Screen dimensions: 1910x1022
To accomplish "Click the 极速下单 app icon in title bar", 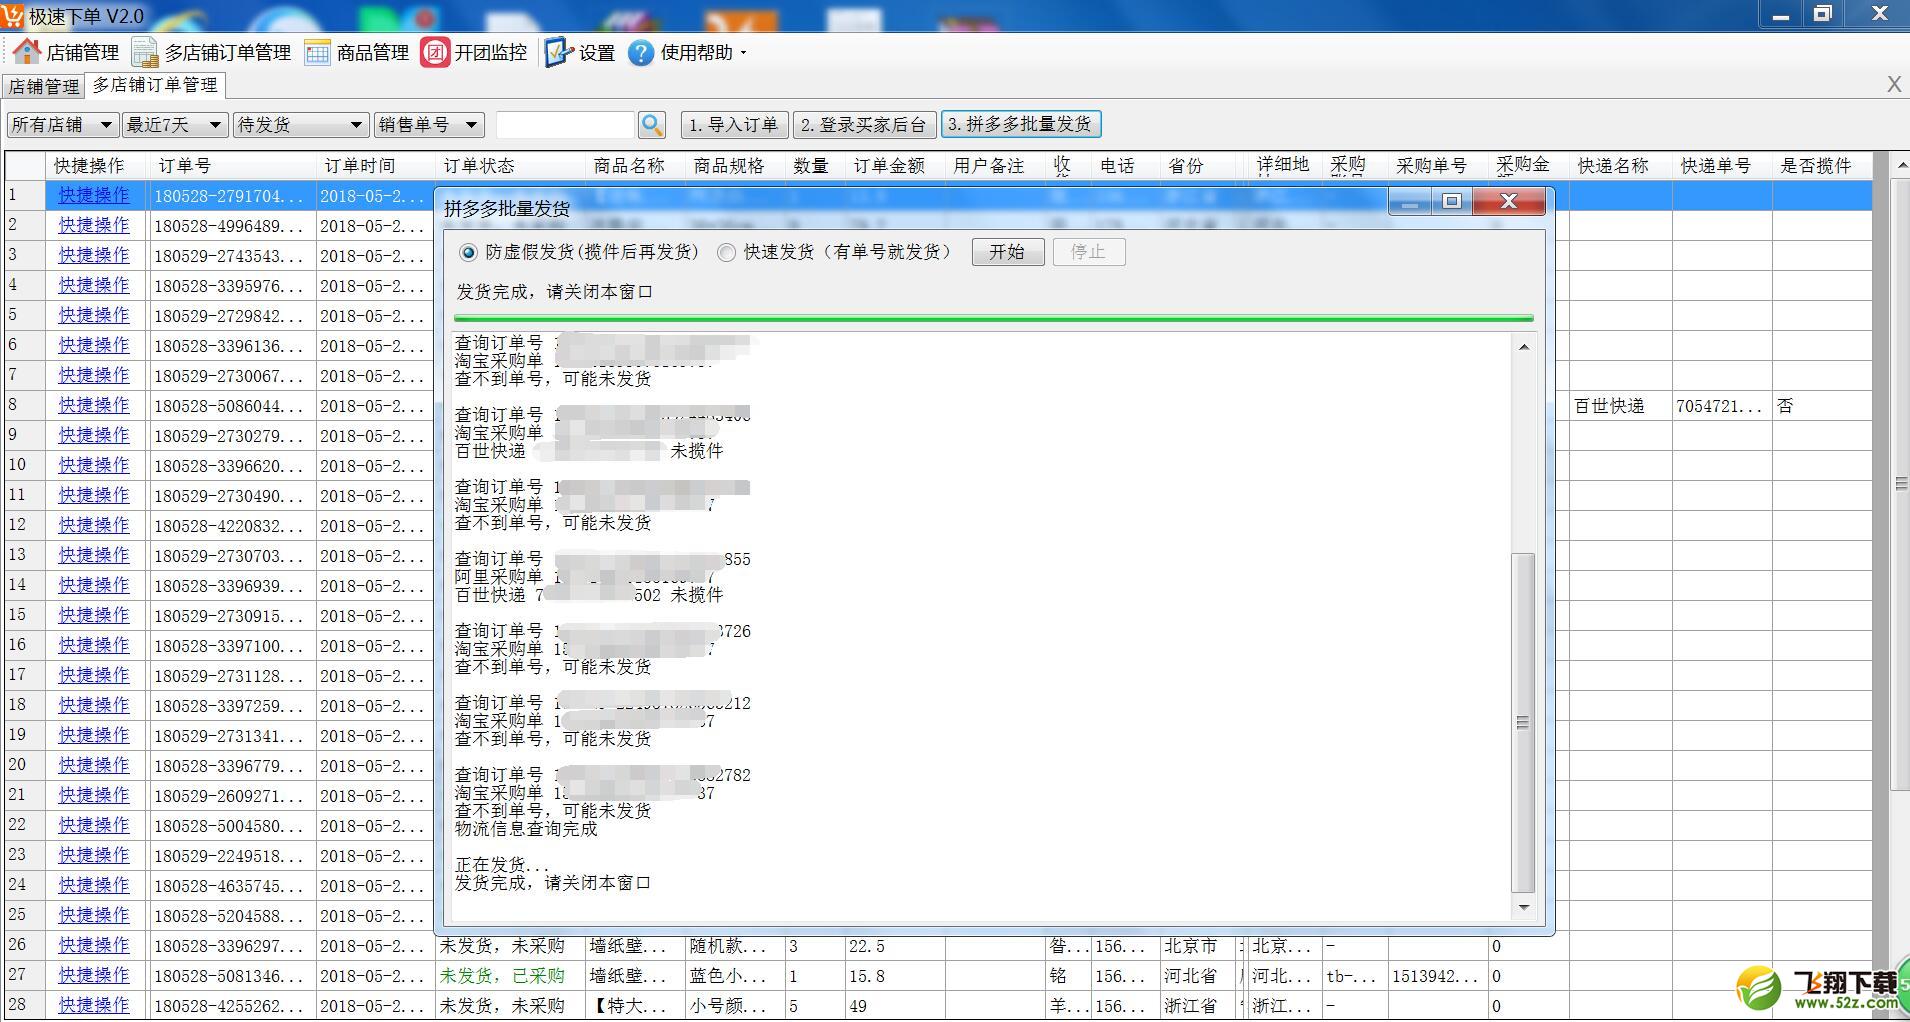I will tap(13, 15).
